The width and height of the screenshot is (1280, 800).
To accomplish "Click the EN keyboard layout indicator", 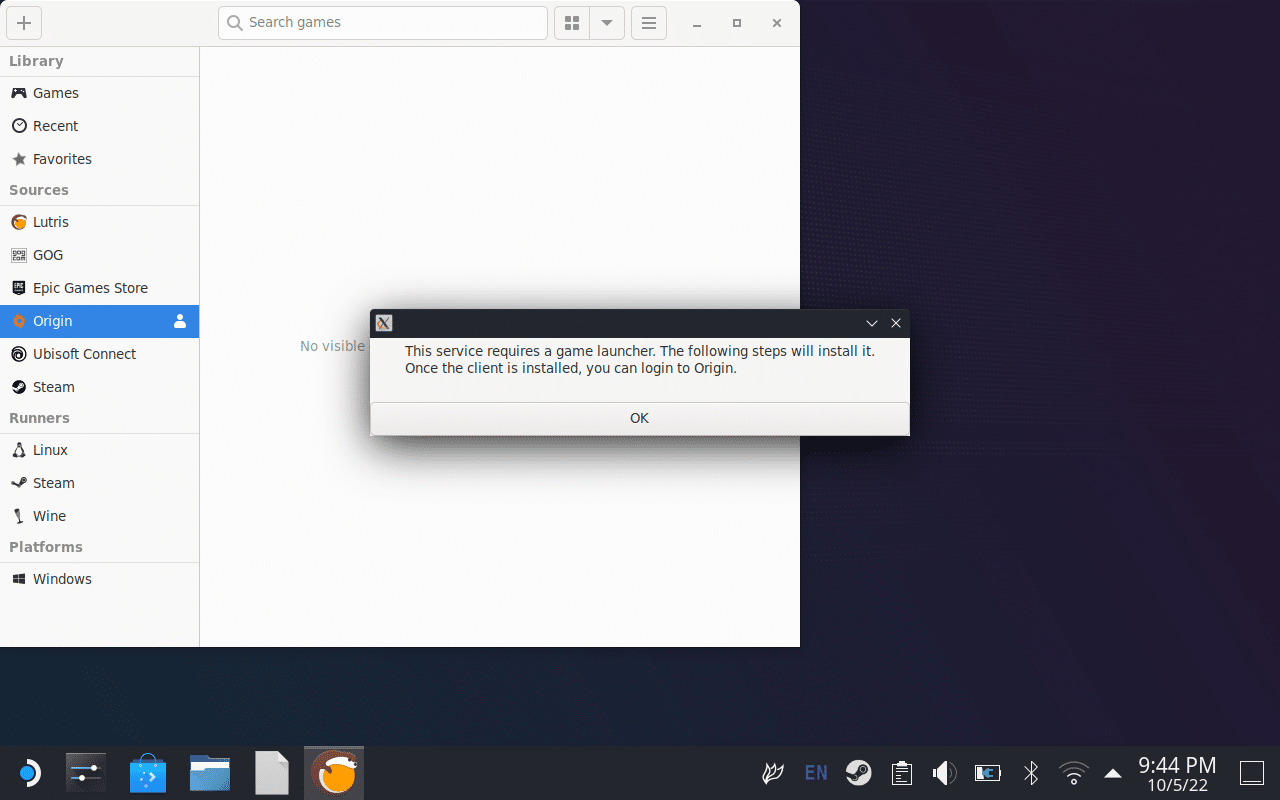I will click(816, 773).
